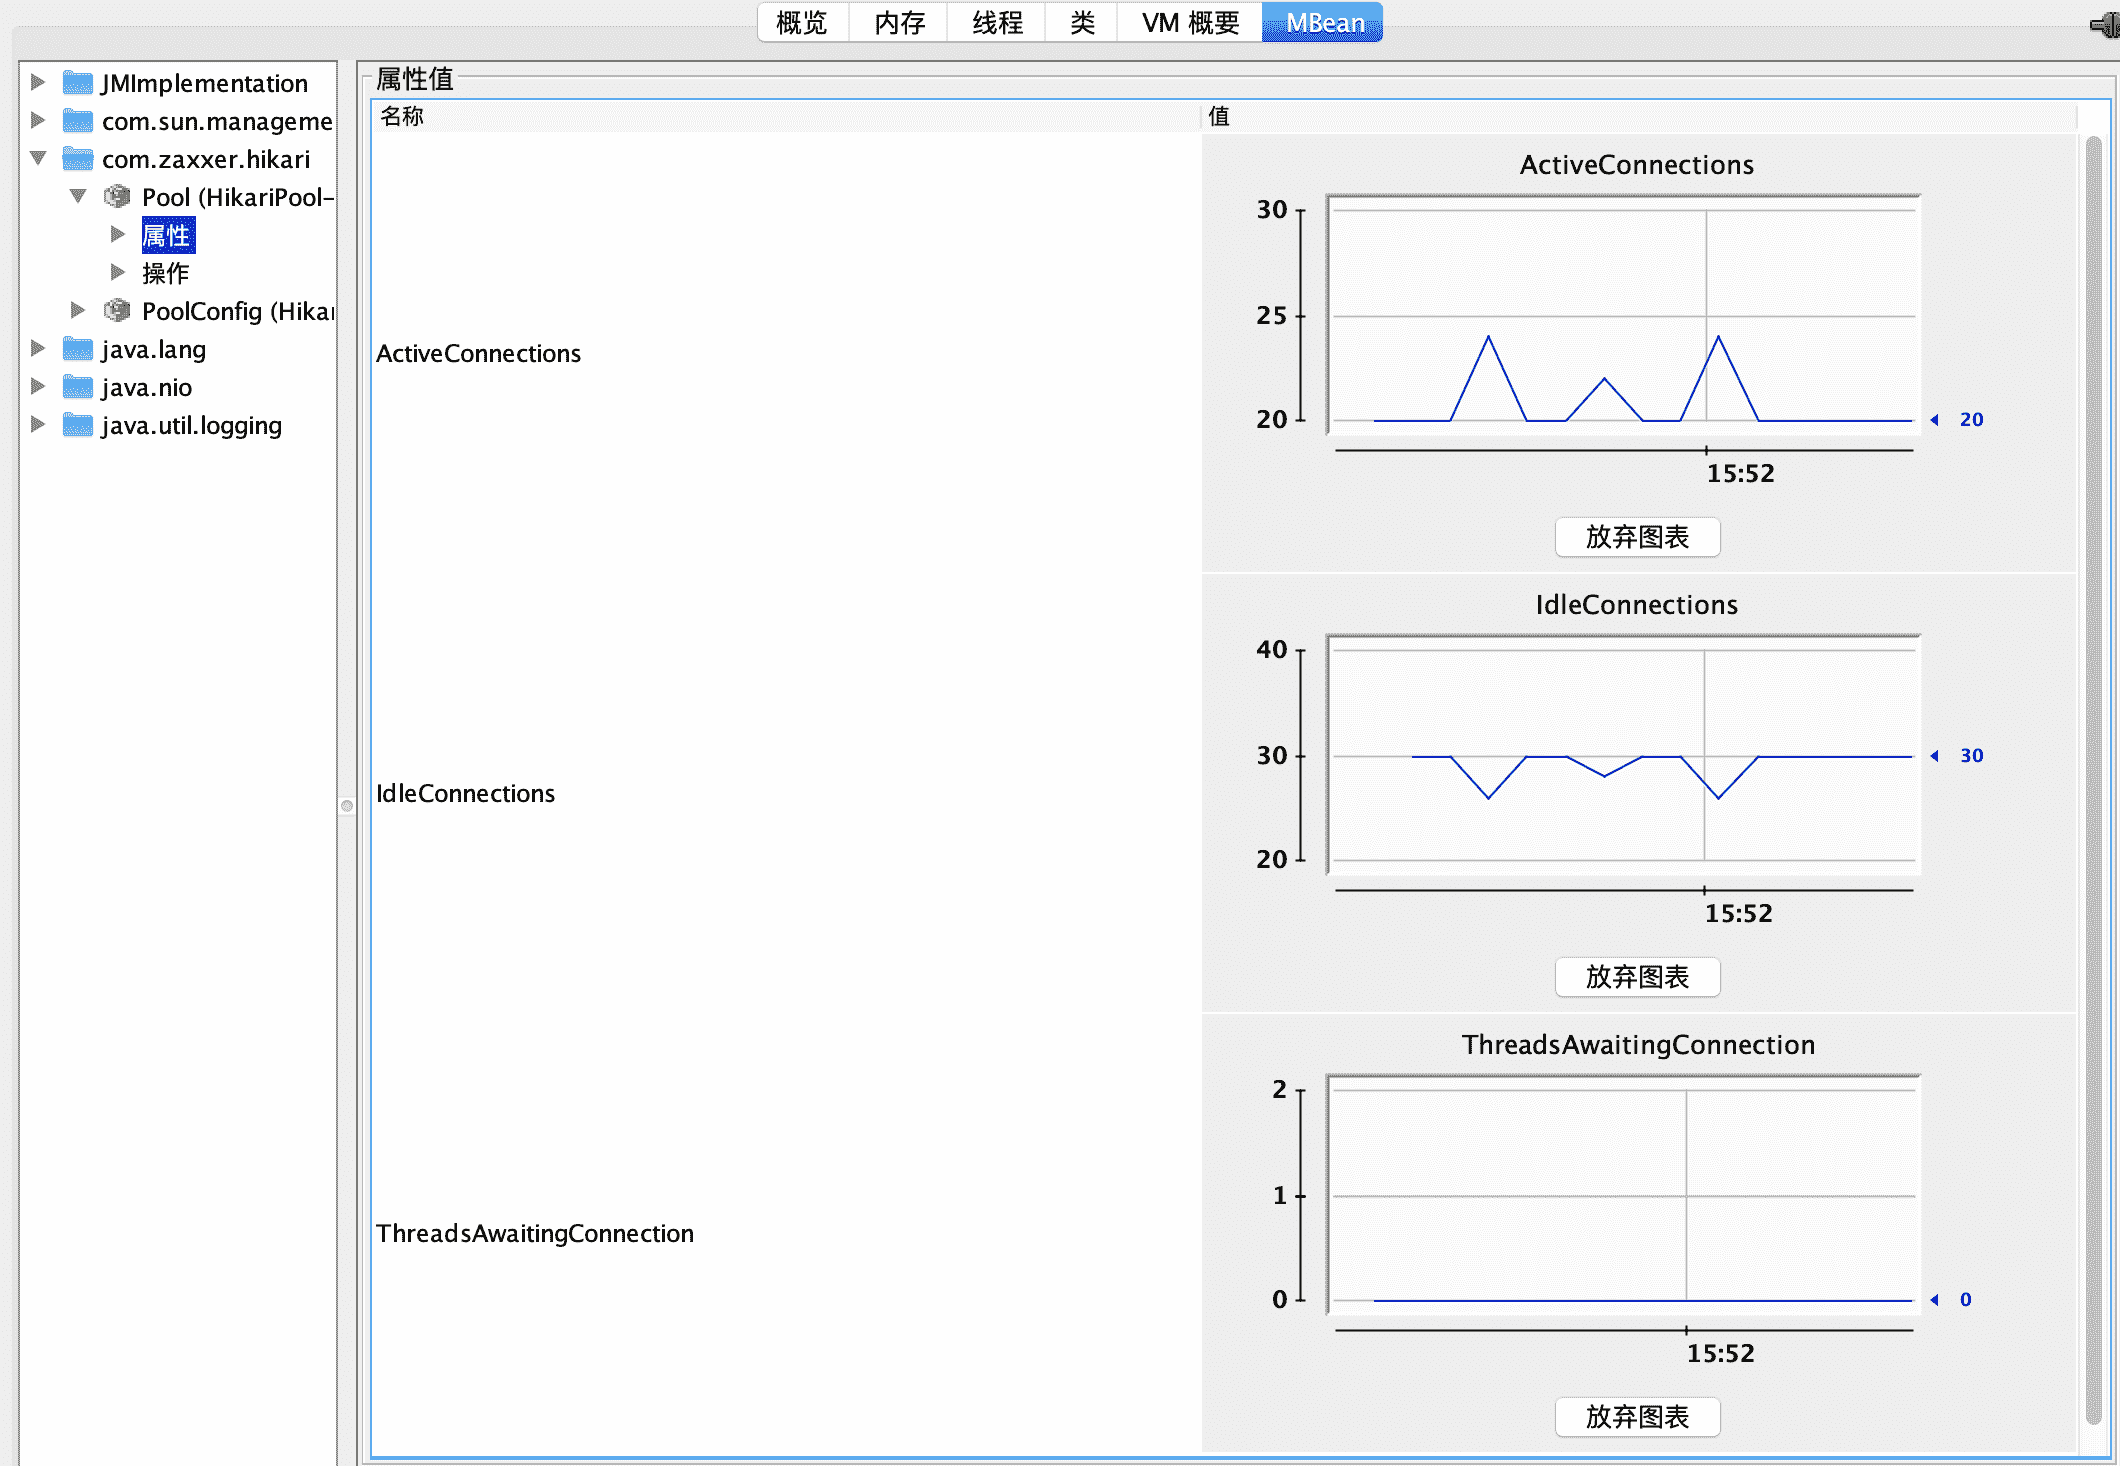Discard the ThreadsAwaitingConnection chart with 放弃图表

(1637, 1417)
